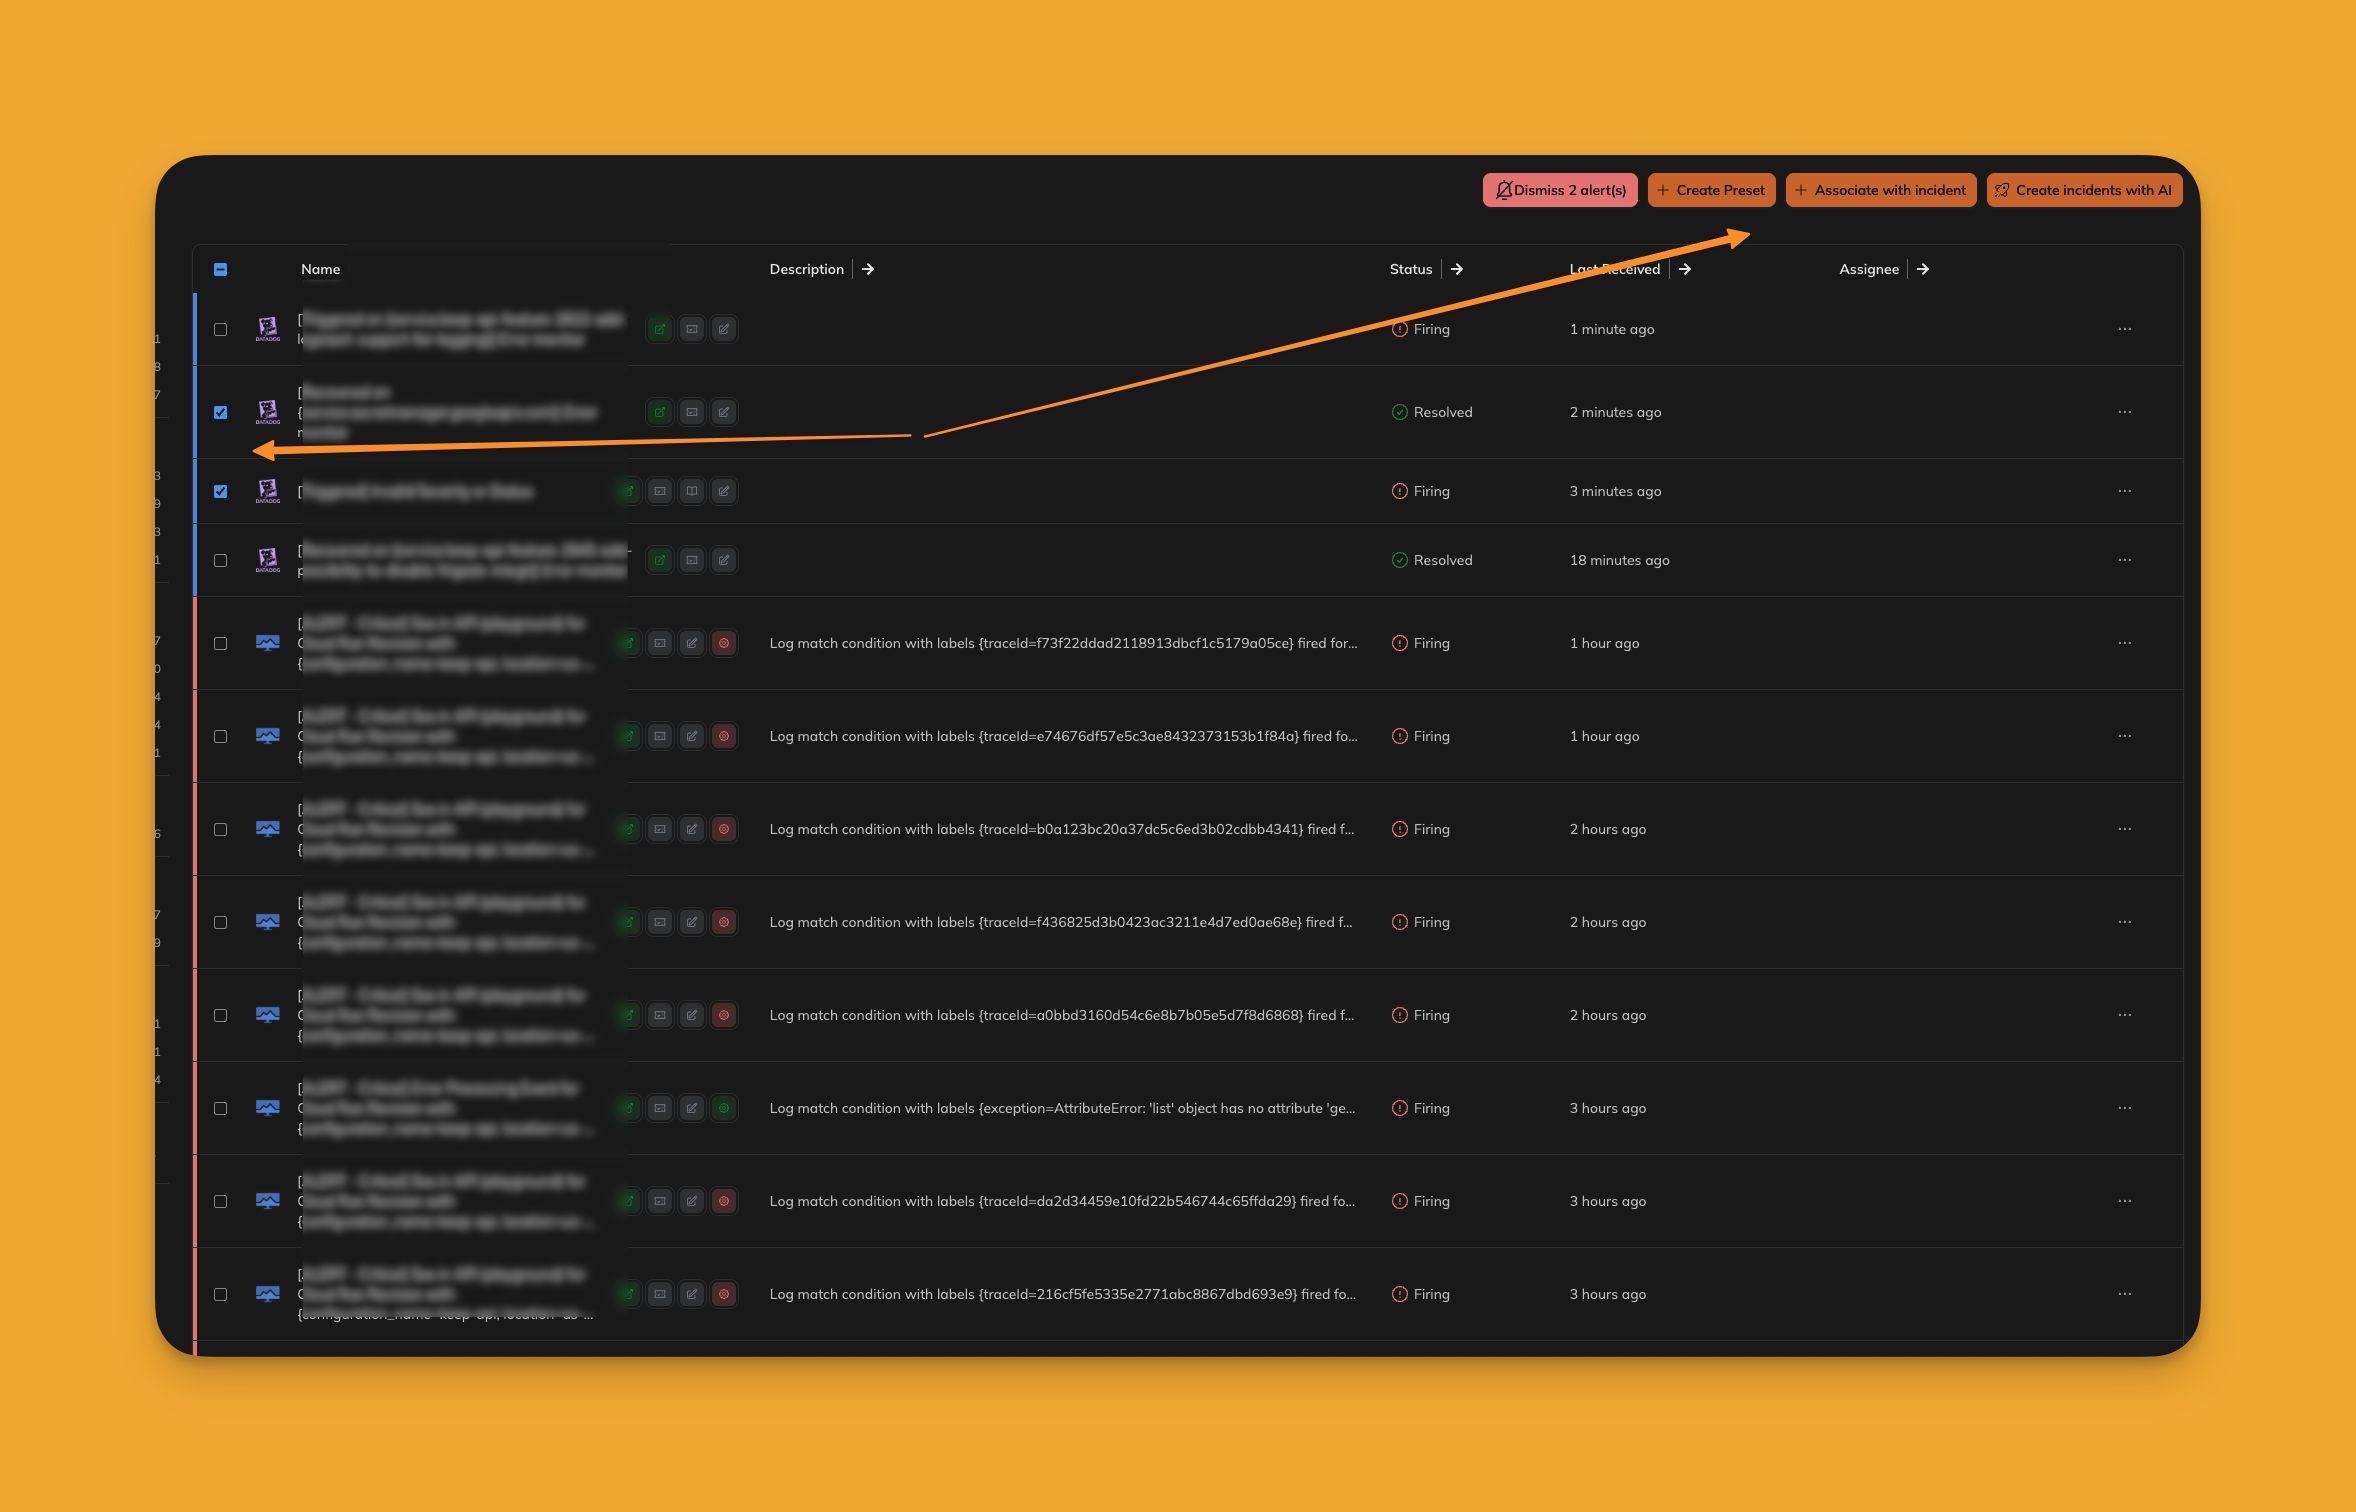
Task: Check the traceId=f73f22 alert checkbox
Action: [221, 643]
